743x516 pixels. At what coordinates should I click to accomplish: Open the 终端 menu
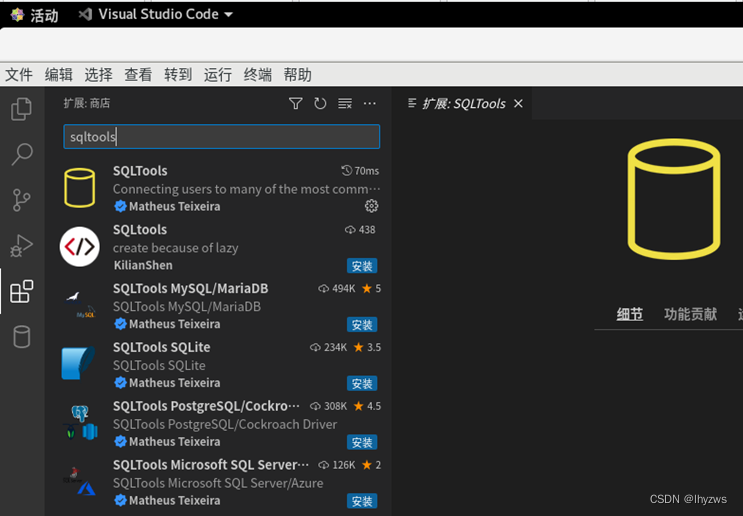coord(258,74)
